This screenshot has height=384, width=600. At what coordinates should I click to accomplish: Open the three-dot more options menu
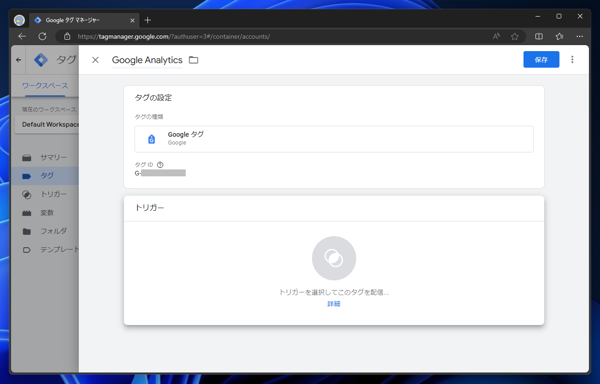(x=572, y=60)
